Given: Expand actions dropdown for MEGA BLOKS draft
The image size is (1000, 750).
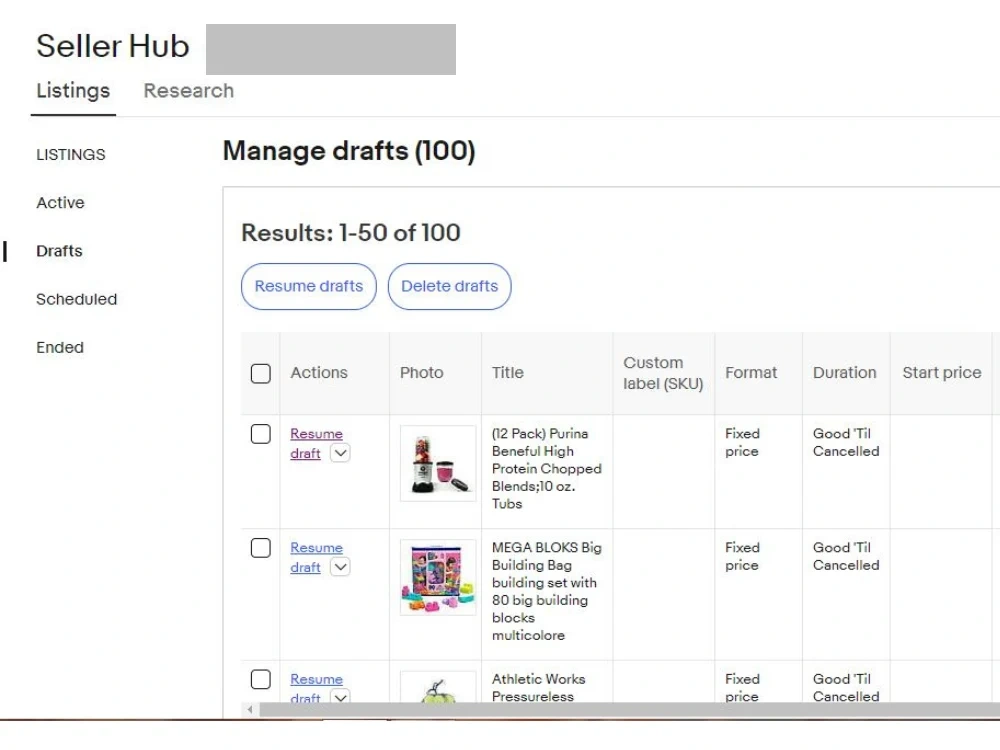Looking at the screenshot, I should (341, 567).
